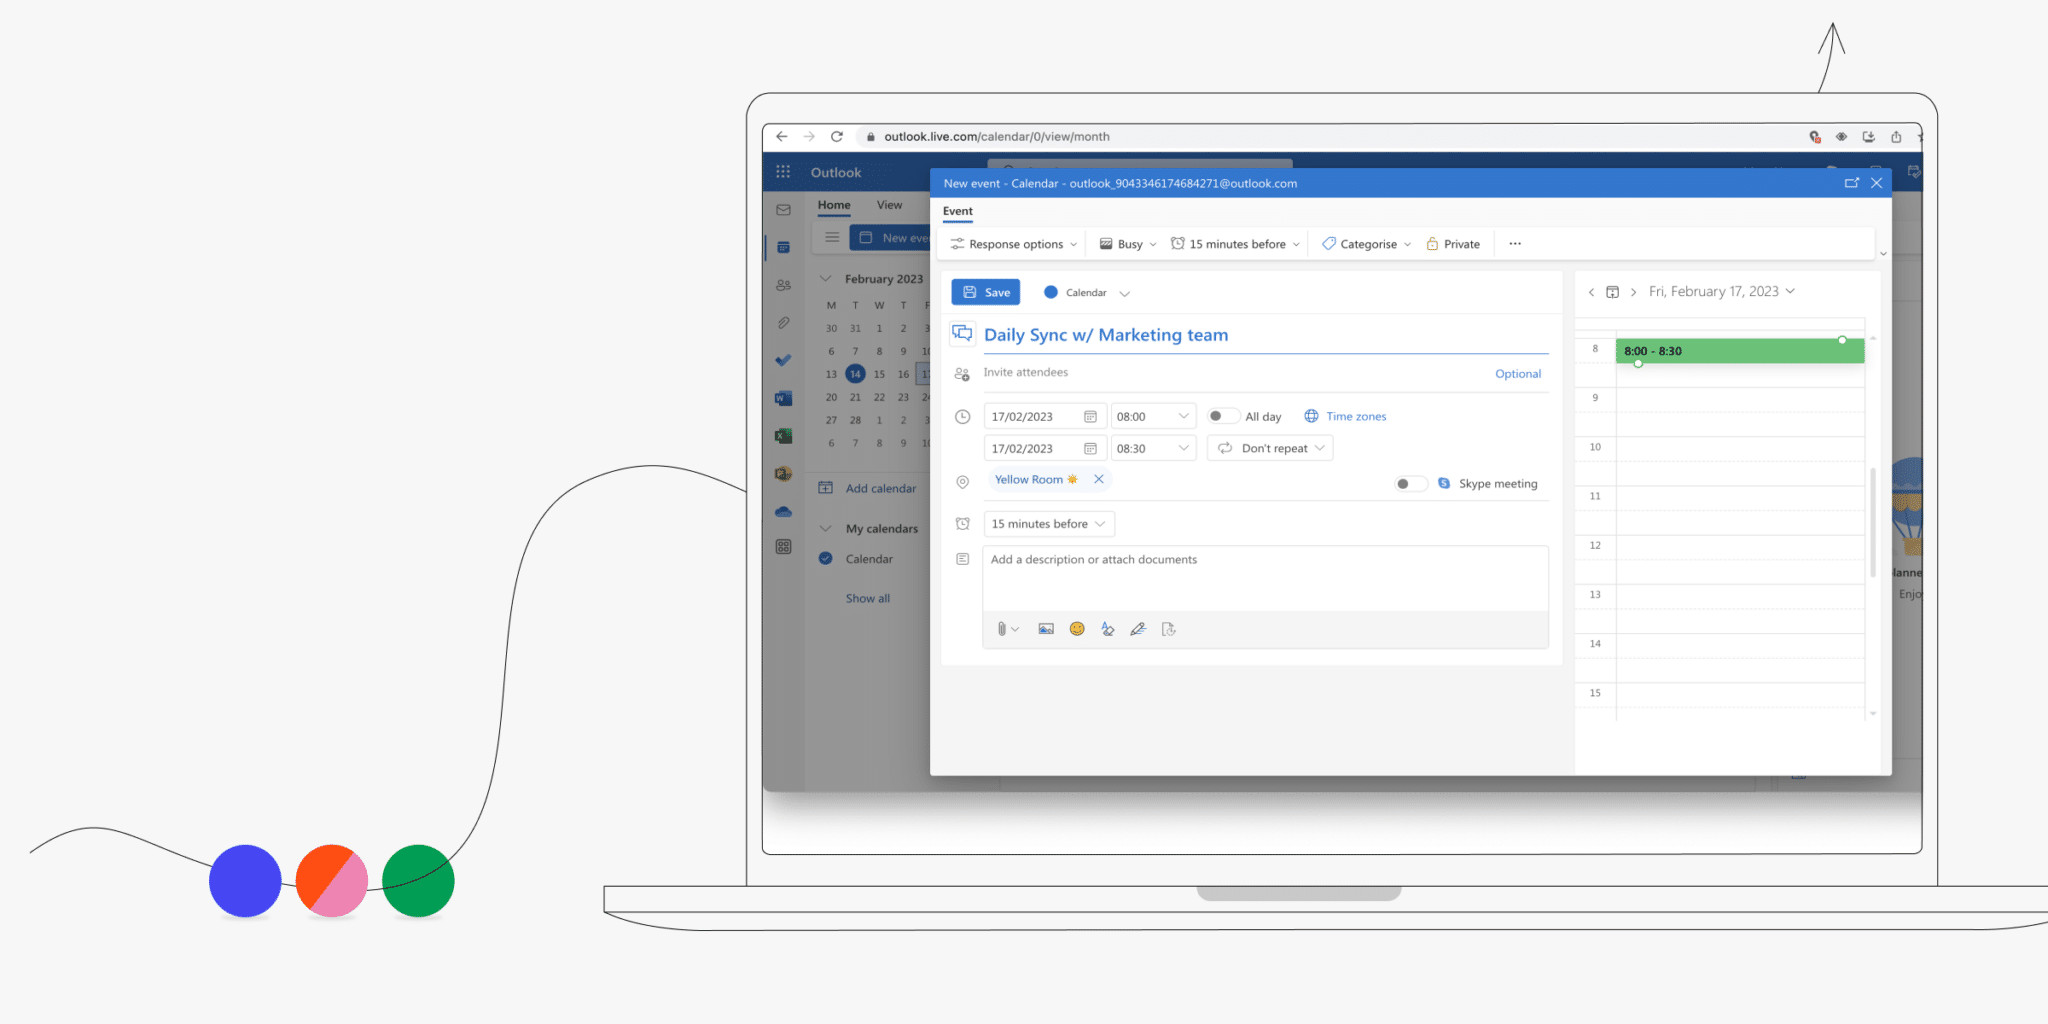Open the People icon in left sidebar
The width and height of the screenshot is (2048, 1024).
coord(783,285)
